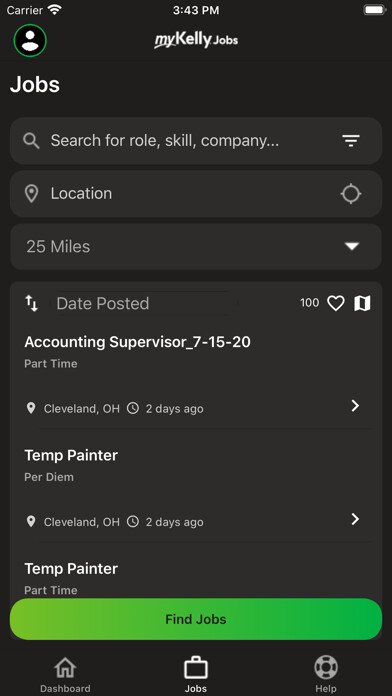
Task: Open the user profile avatar icon
Action: (30, 40)
